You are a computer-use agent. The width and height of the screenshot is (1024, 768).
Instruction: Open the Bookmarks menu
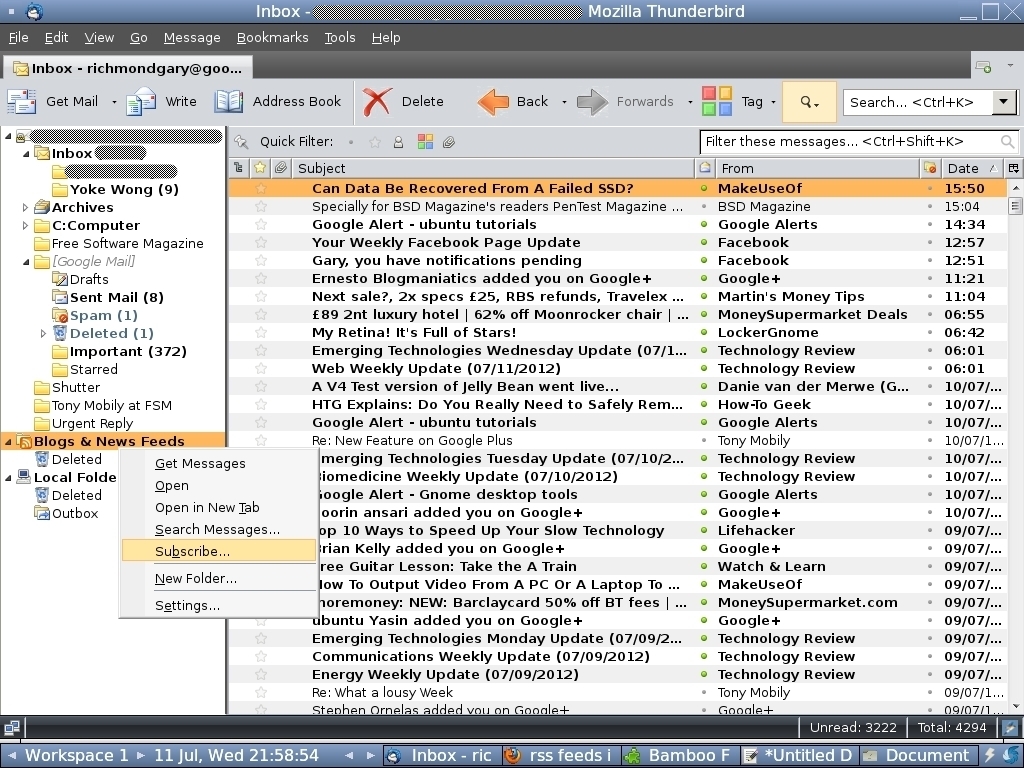pos(272,38)
